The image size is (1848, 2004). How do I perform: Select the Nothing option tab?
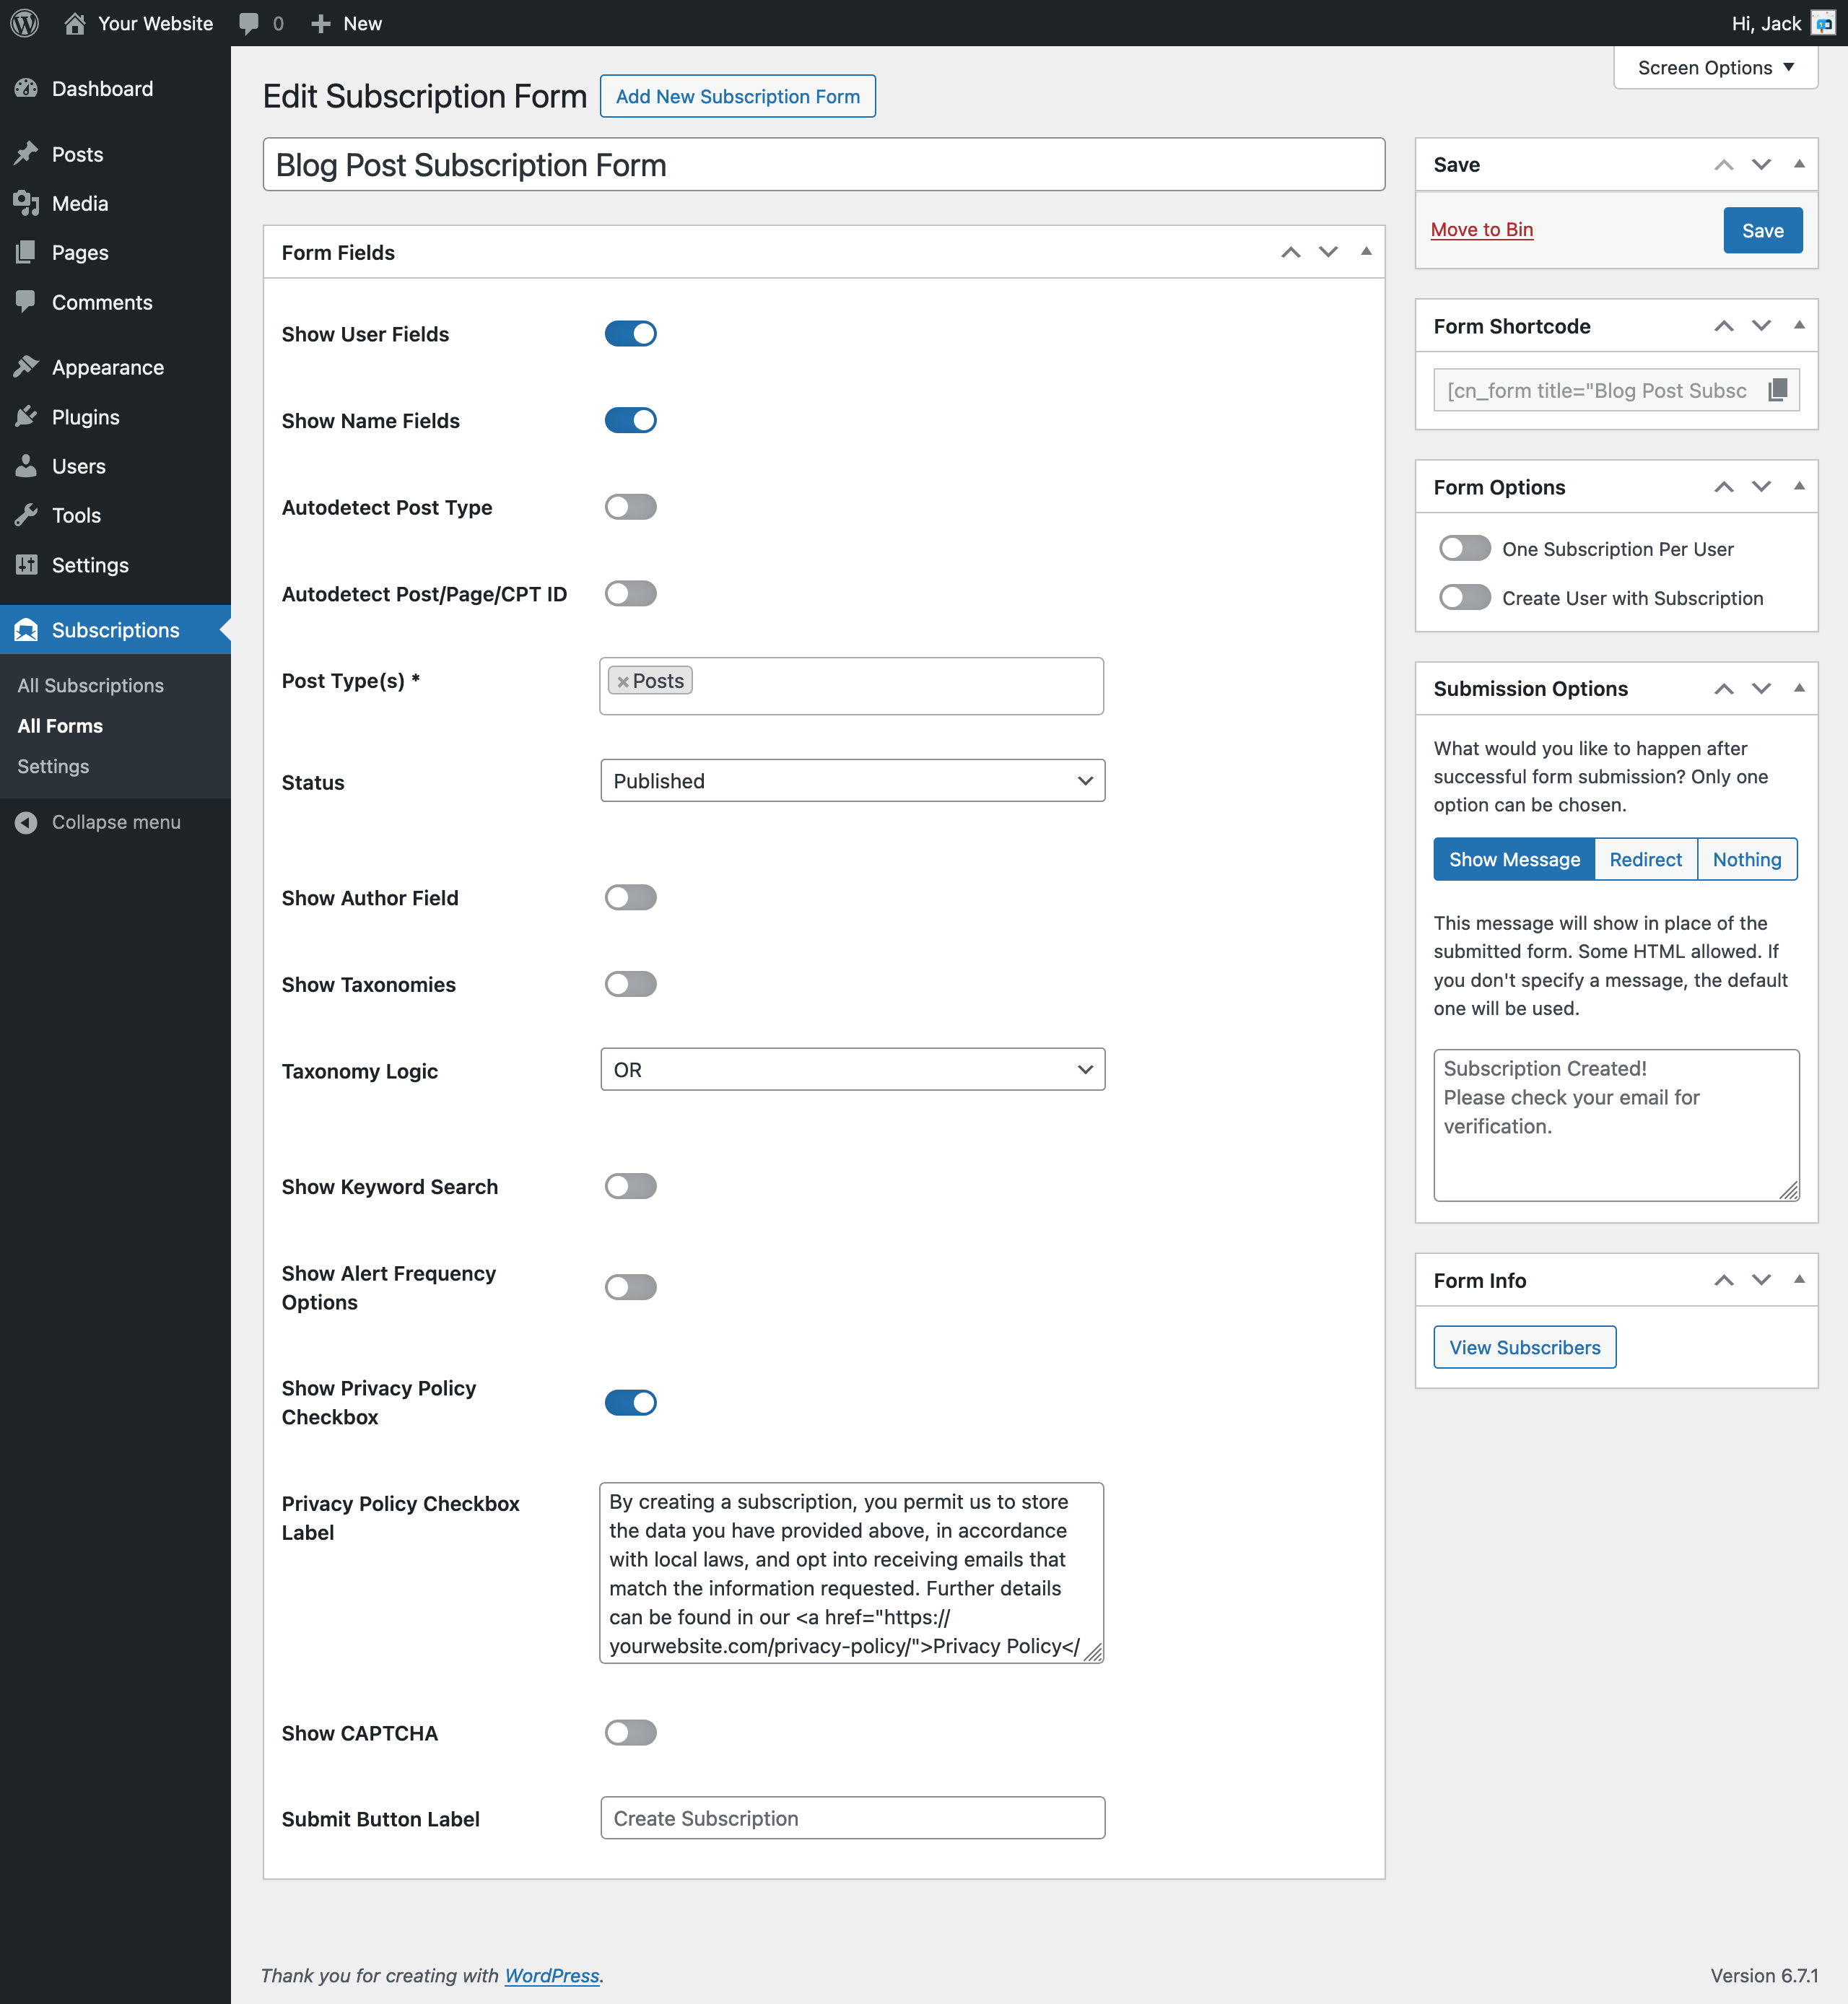1747,859
